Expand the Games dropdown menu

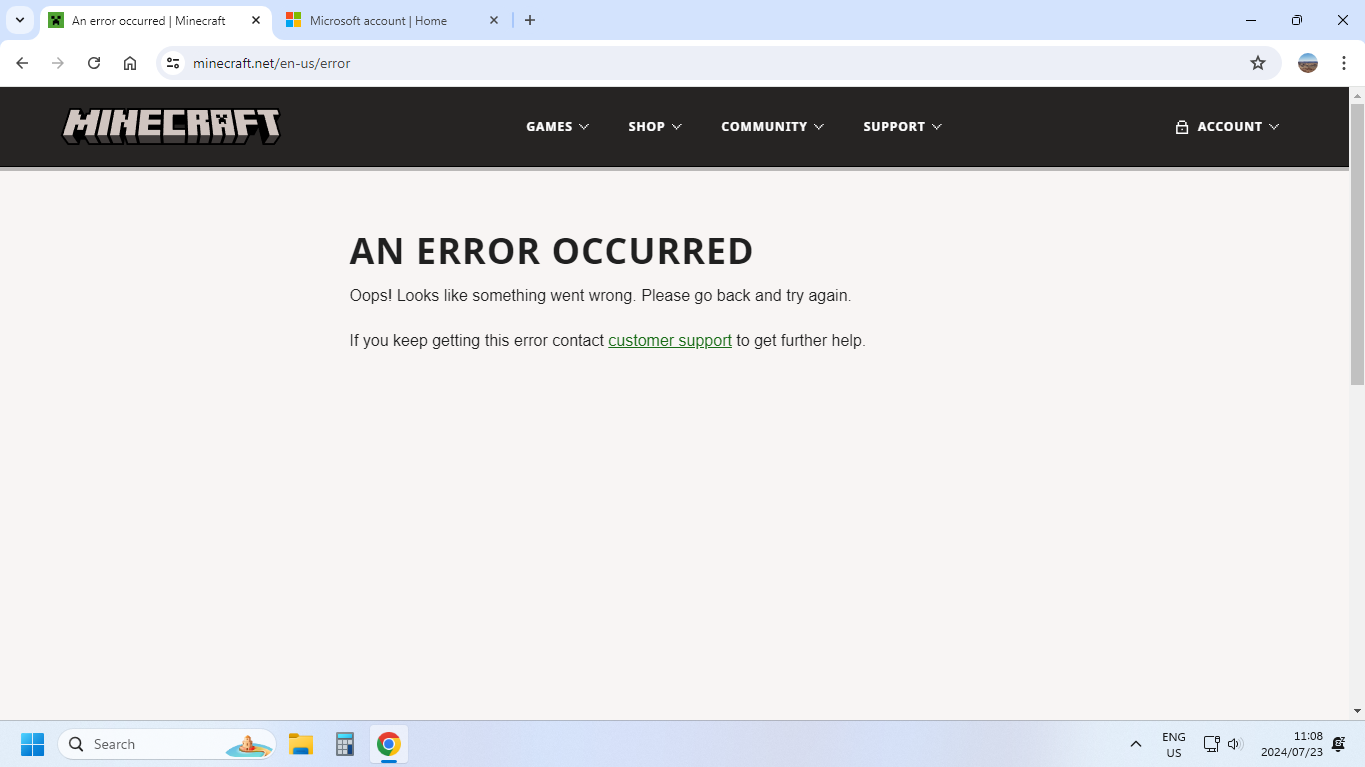[557, 127]
